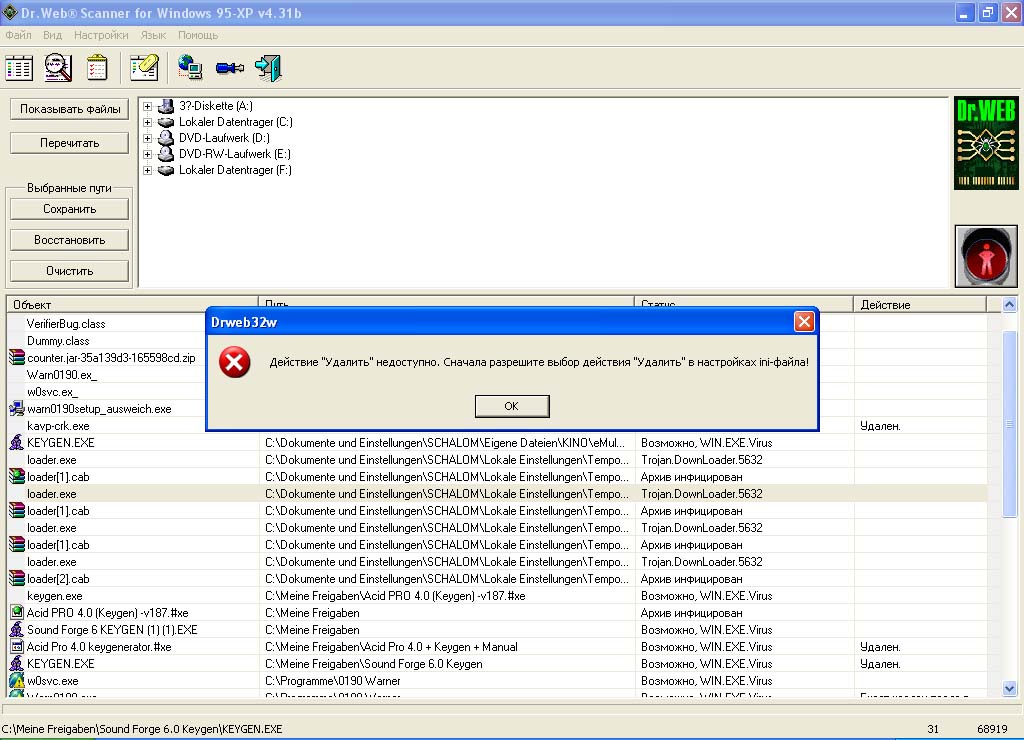Select the VerifierBug.class row

(66, 324)
